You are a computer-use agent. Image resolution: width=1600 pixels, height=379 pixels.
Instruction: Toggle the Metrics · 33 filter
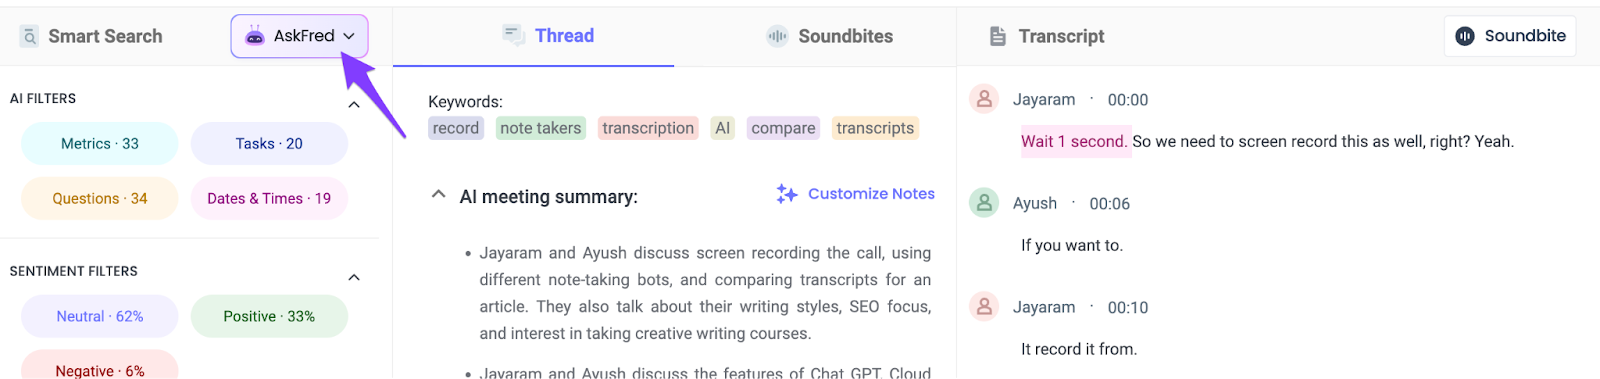coord(100,144)
